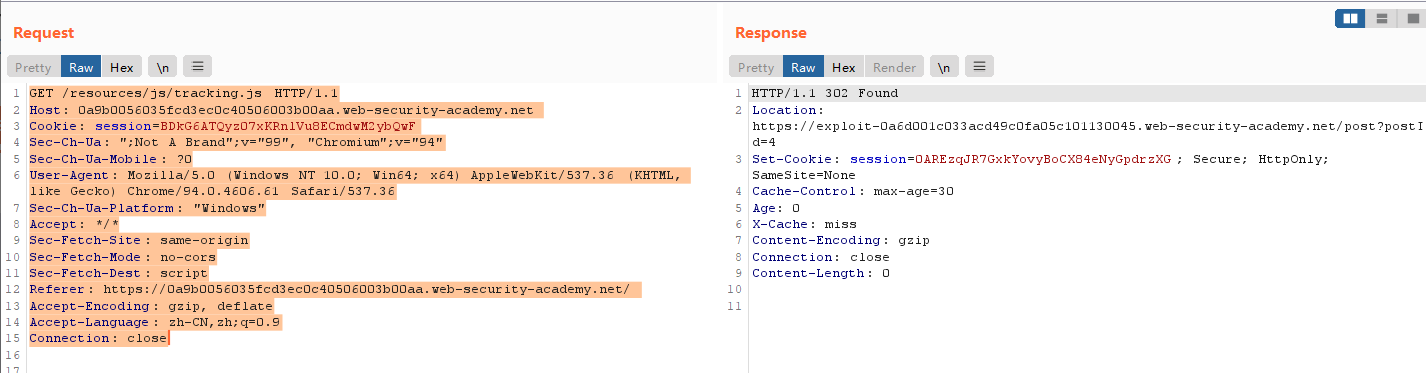The height and width of the screenshot is (373, 1426).
Task: Click the Sec-Fetch-Dest: script header
Action: [119, 273]
